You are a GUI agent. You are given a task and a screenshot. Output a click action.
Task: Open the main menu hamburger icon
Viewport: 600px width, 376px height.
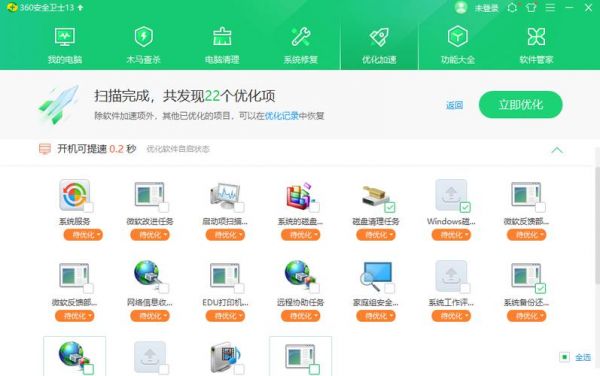(550, 8)
